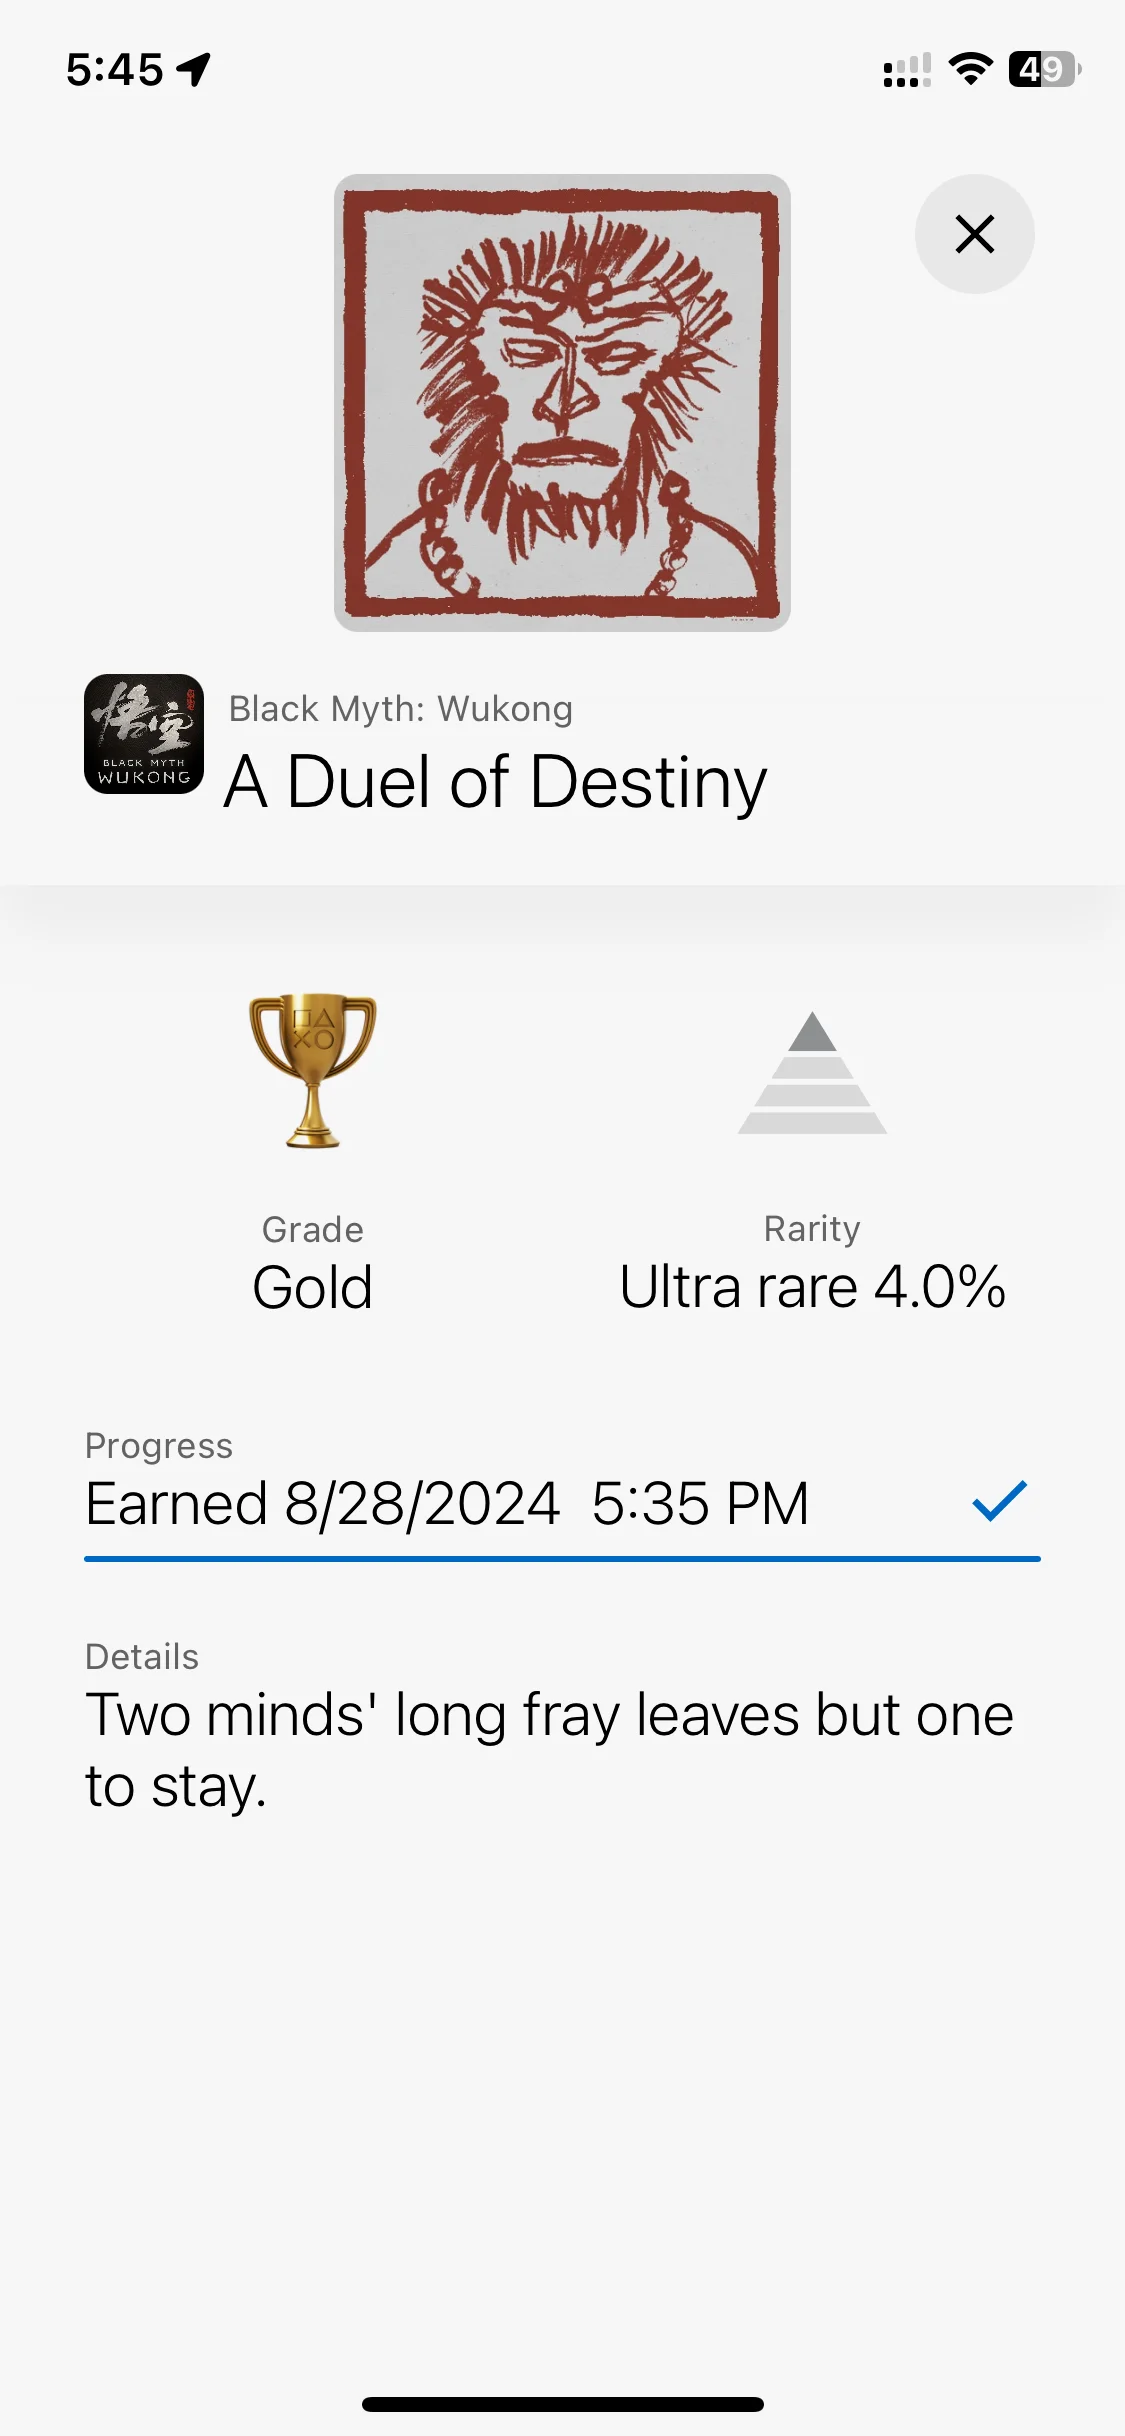Tap the location arrow in status bar

click(x=194, y=69)
